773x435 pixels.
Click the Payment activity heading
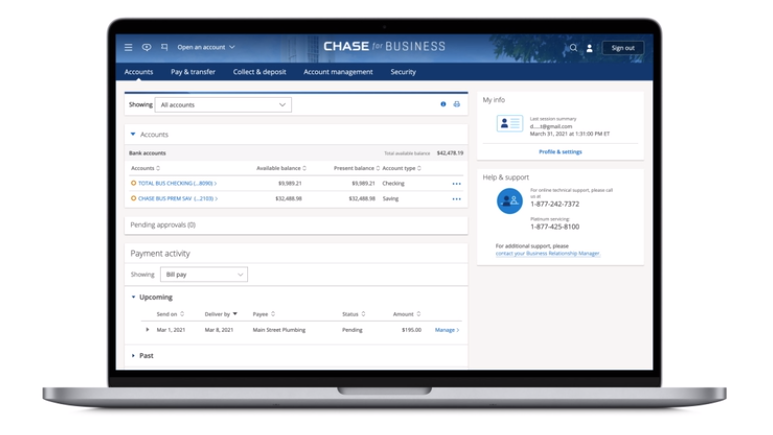point(160,254)
